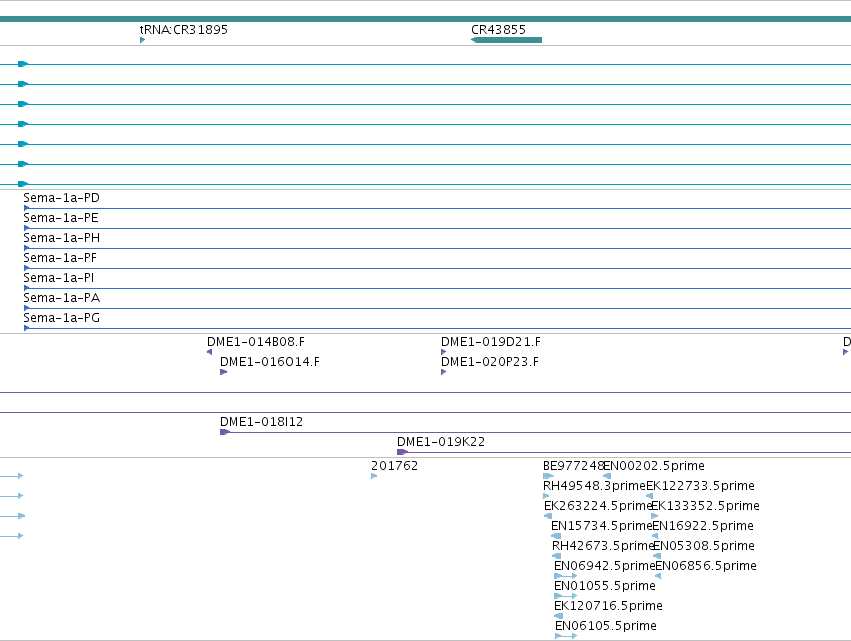Select the DME1-019K22 clone label
Image resolution: width=851 pixels, height=641 pixels.
point(441,442)
